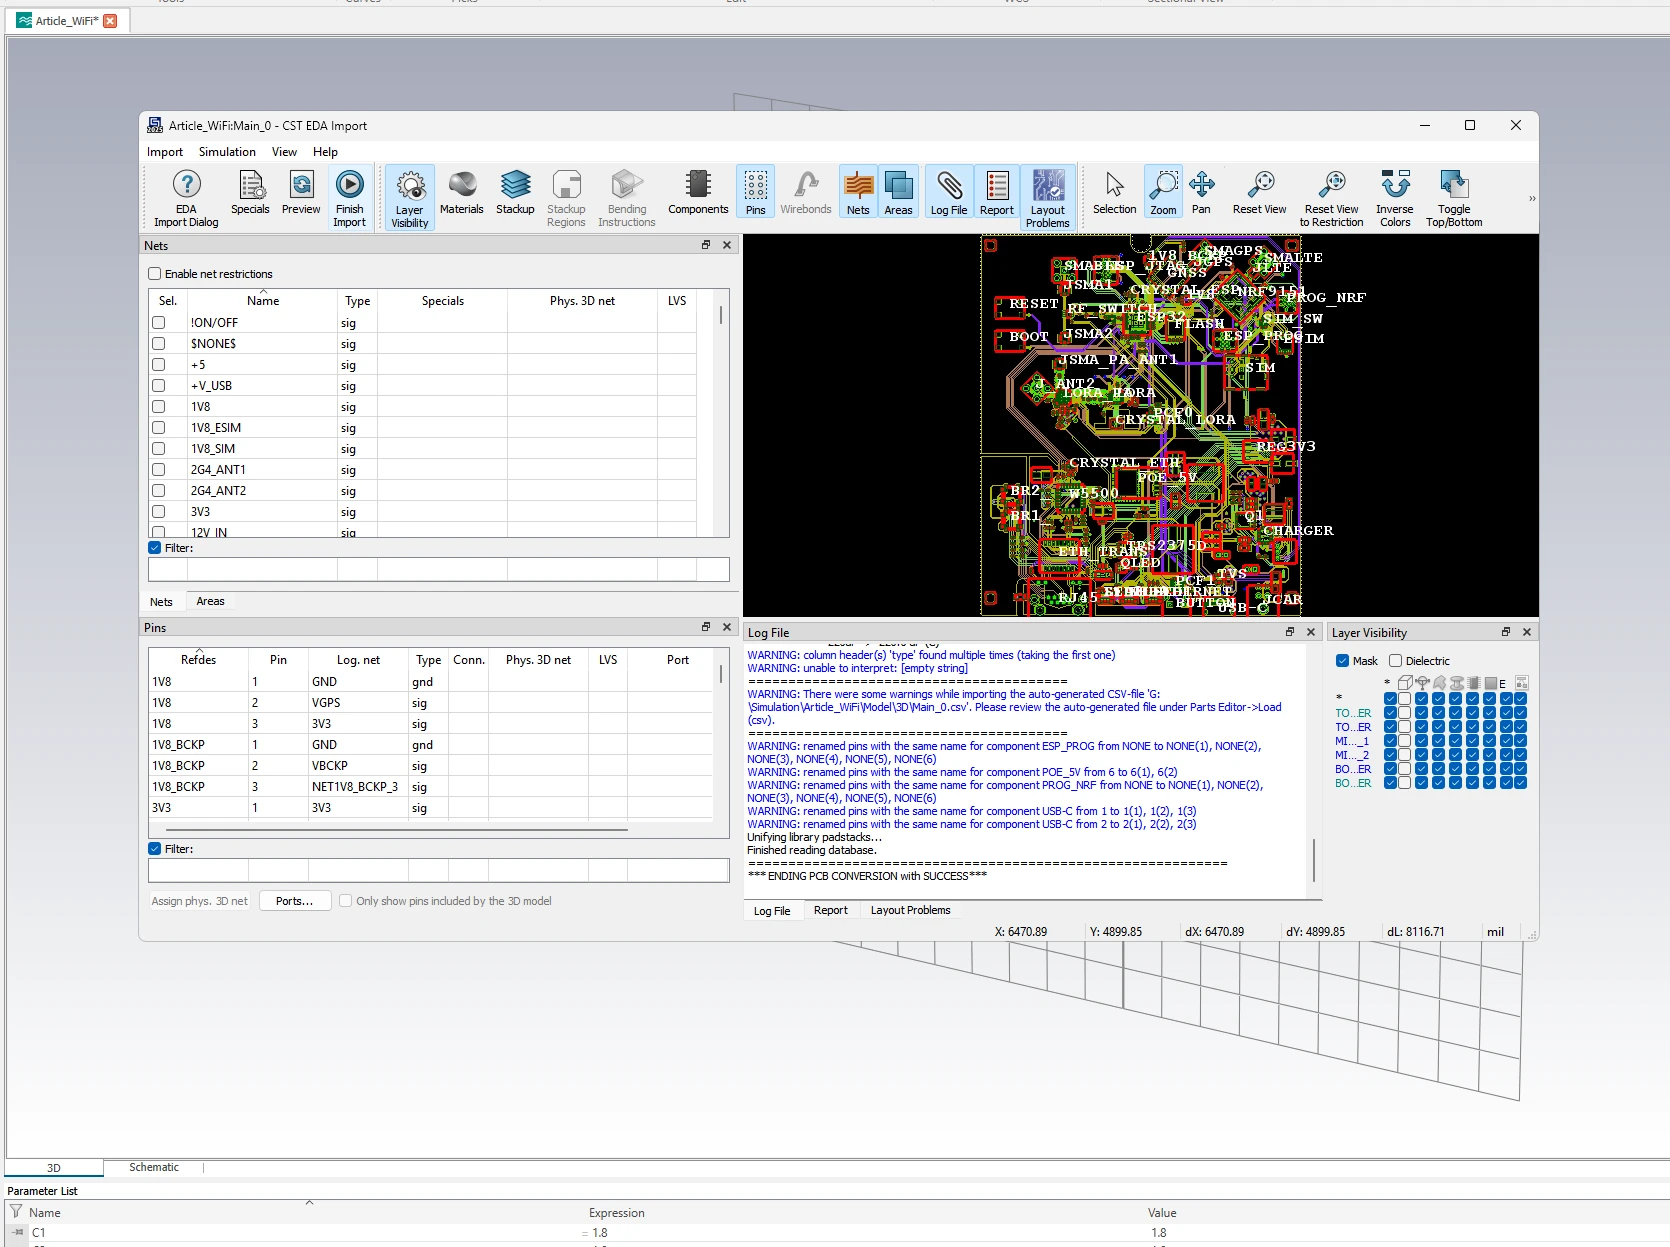The height and width of the screenshot is (1247, 1670).
Task: Toggle the Areas toolbar button
Action: click(898, 192)
